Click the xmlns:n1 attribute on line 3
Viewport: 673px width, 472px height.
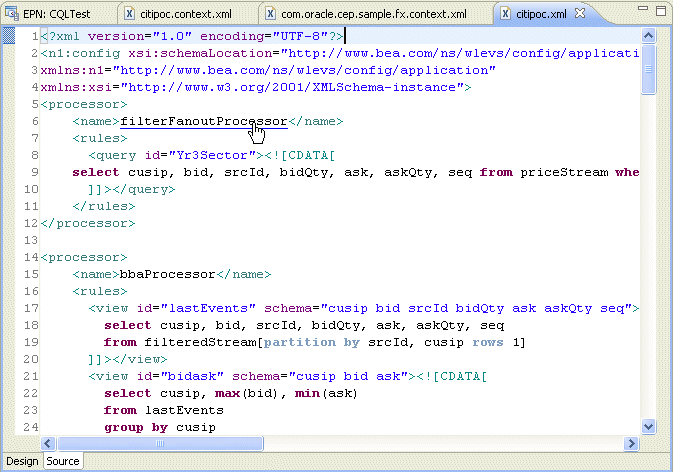coord(268,70)
